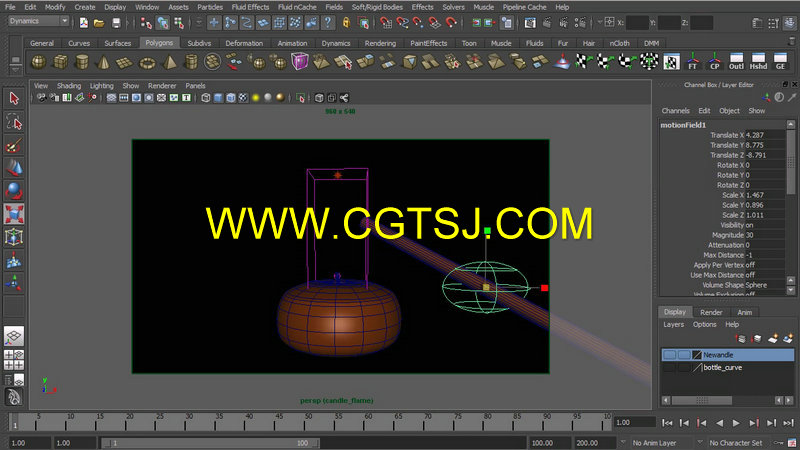The width and height of the screenshot is (800, 450).
Task: Open Graph Editor via GE shelf button
Action: tap(780, 62)
